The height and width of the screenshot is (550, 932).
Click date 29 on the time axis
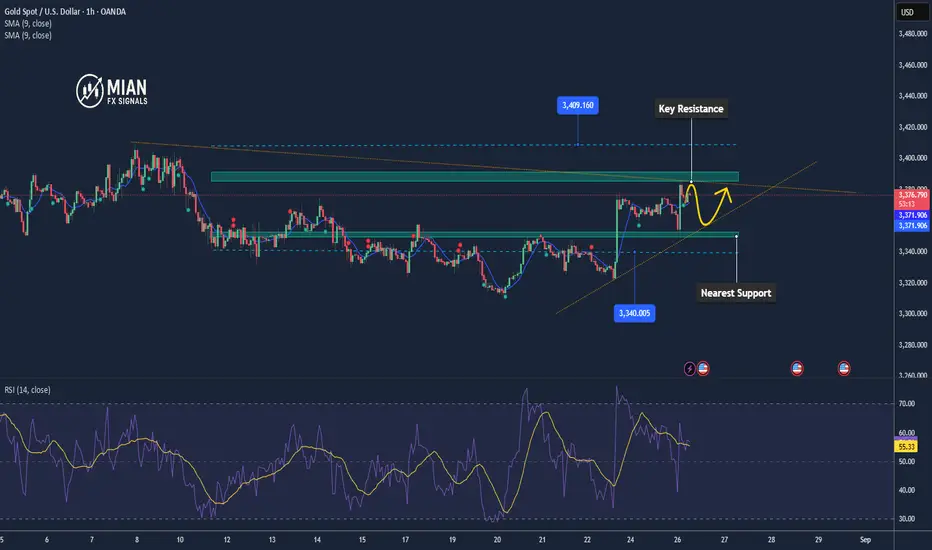pyautogui.click(x=818, y=540)
